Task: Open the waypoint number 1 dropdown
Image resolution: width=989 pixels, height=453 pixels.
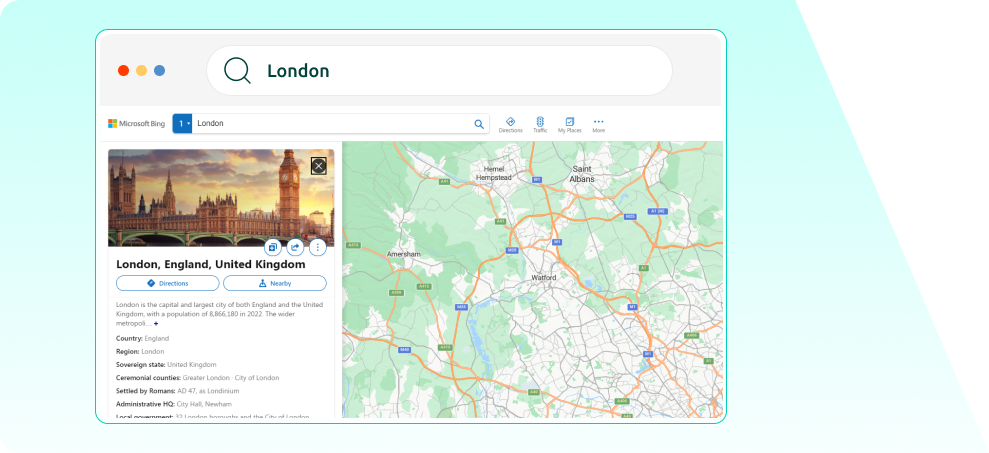Action: (182, 124)
